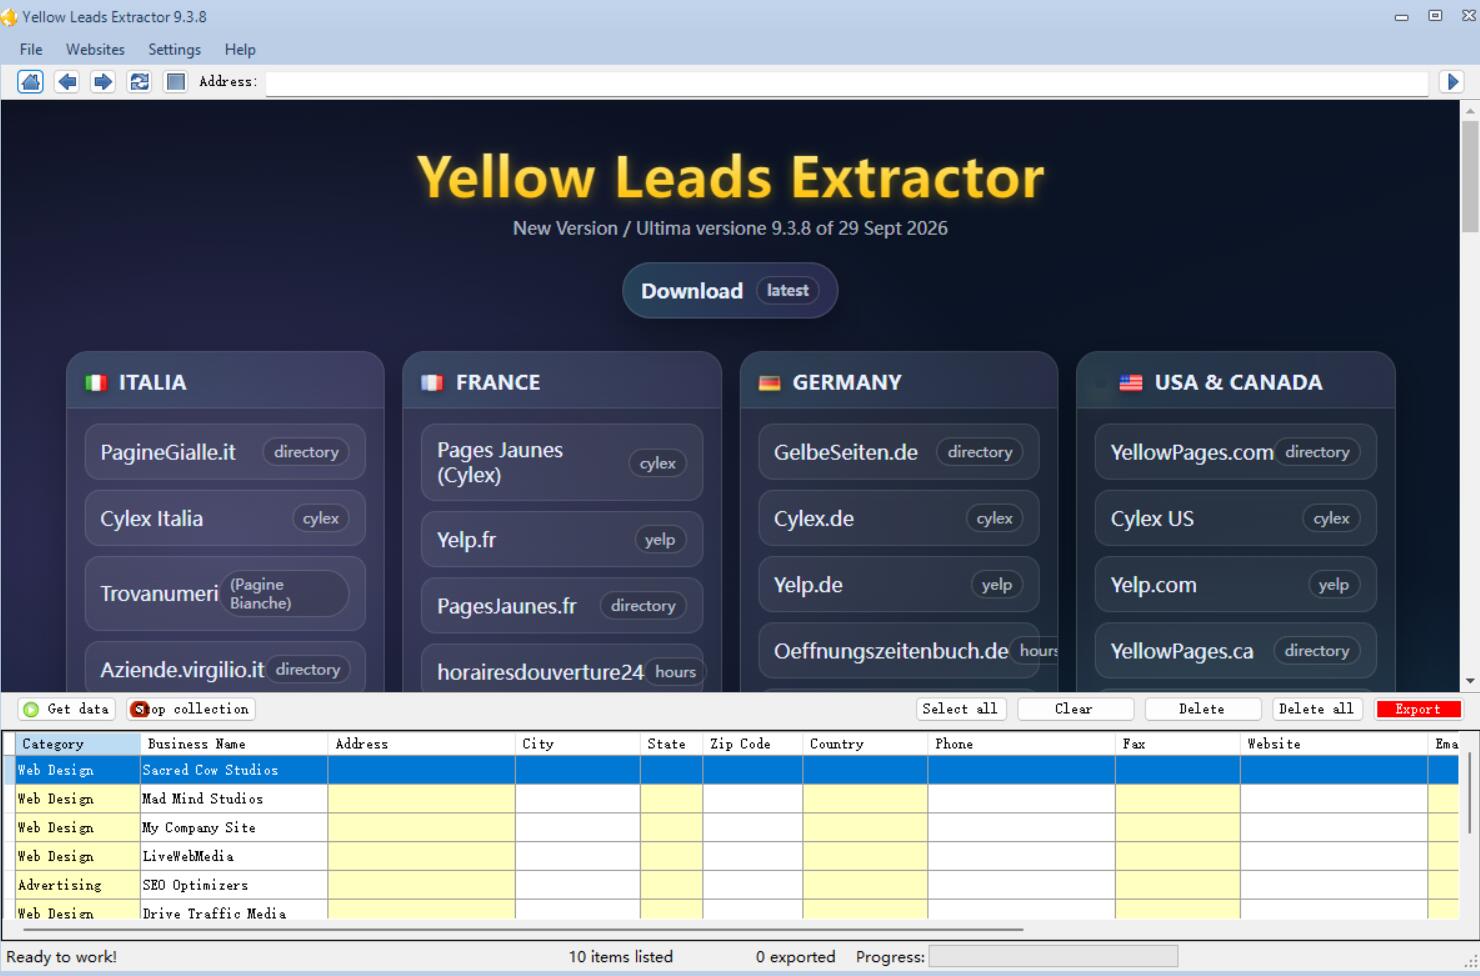
Task: Open the Cylex.de link
Action: point(899,518)
